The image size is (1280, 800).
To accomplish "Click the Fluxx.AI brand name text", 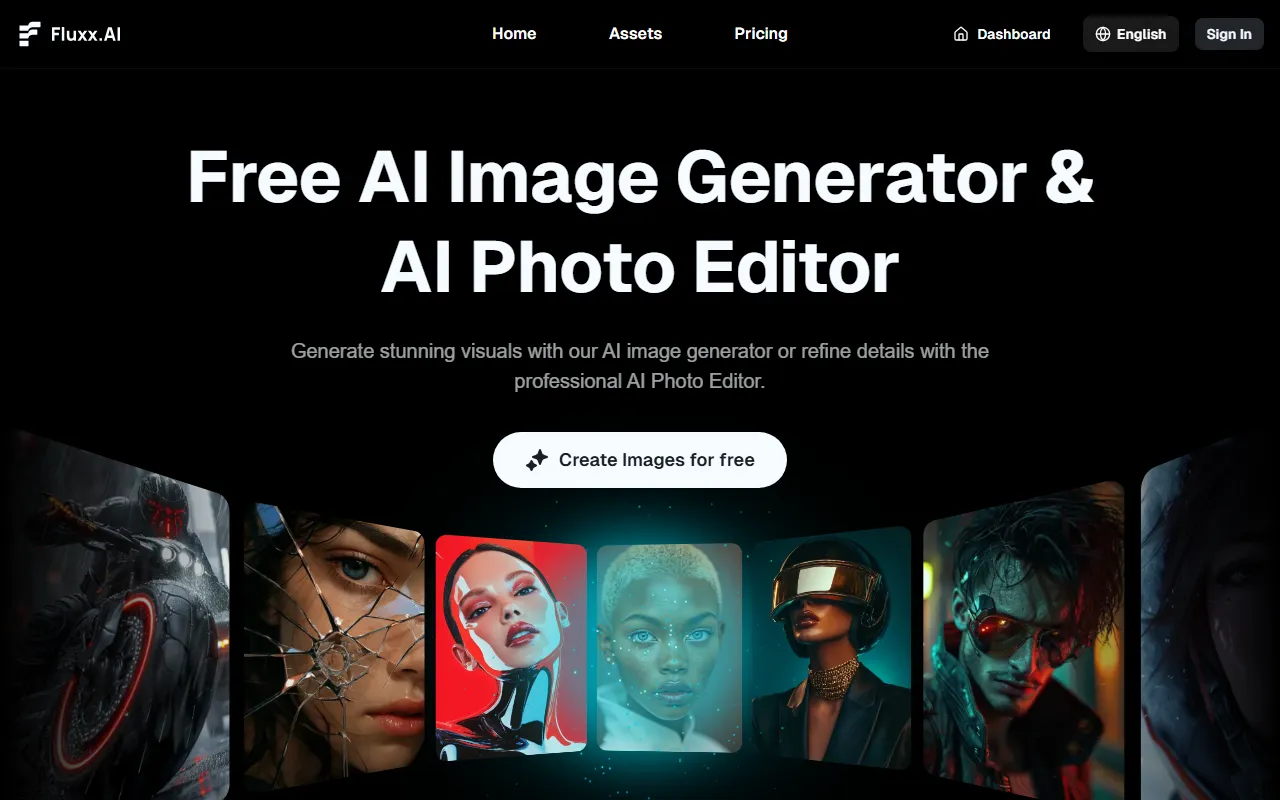I will 86,34.
